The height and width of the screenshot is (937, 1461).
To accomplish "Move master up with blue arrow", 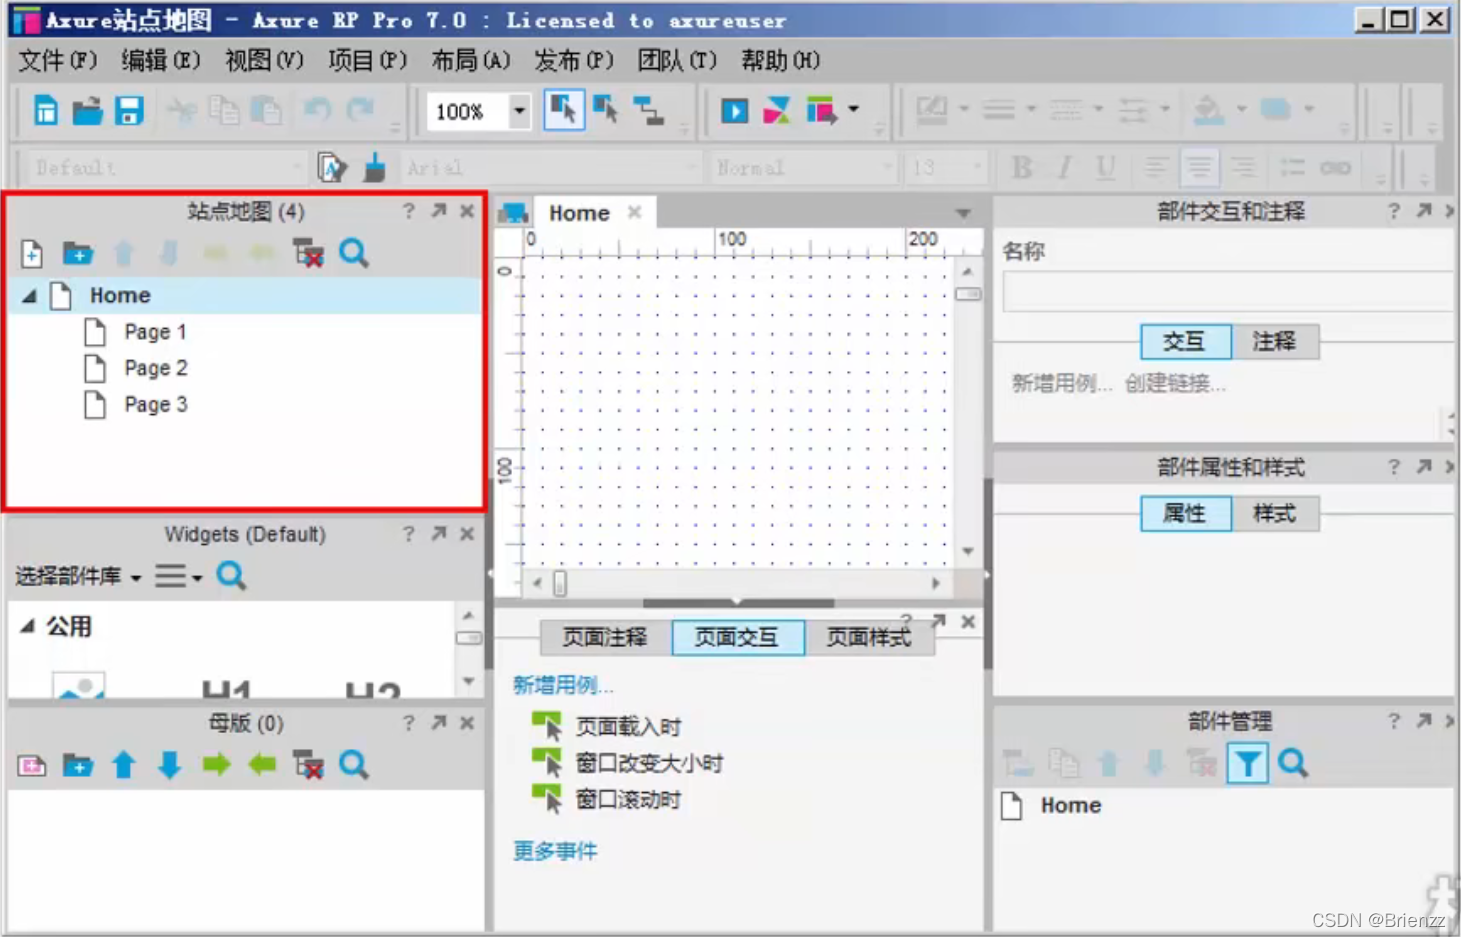I will click(x=124, y=765).
